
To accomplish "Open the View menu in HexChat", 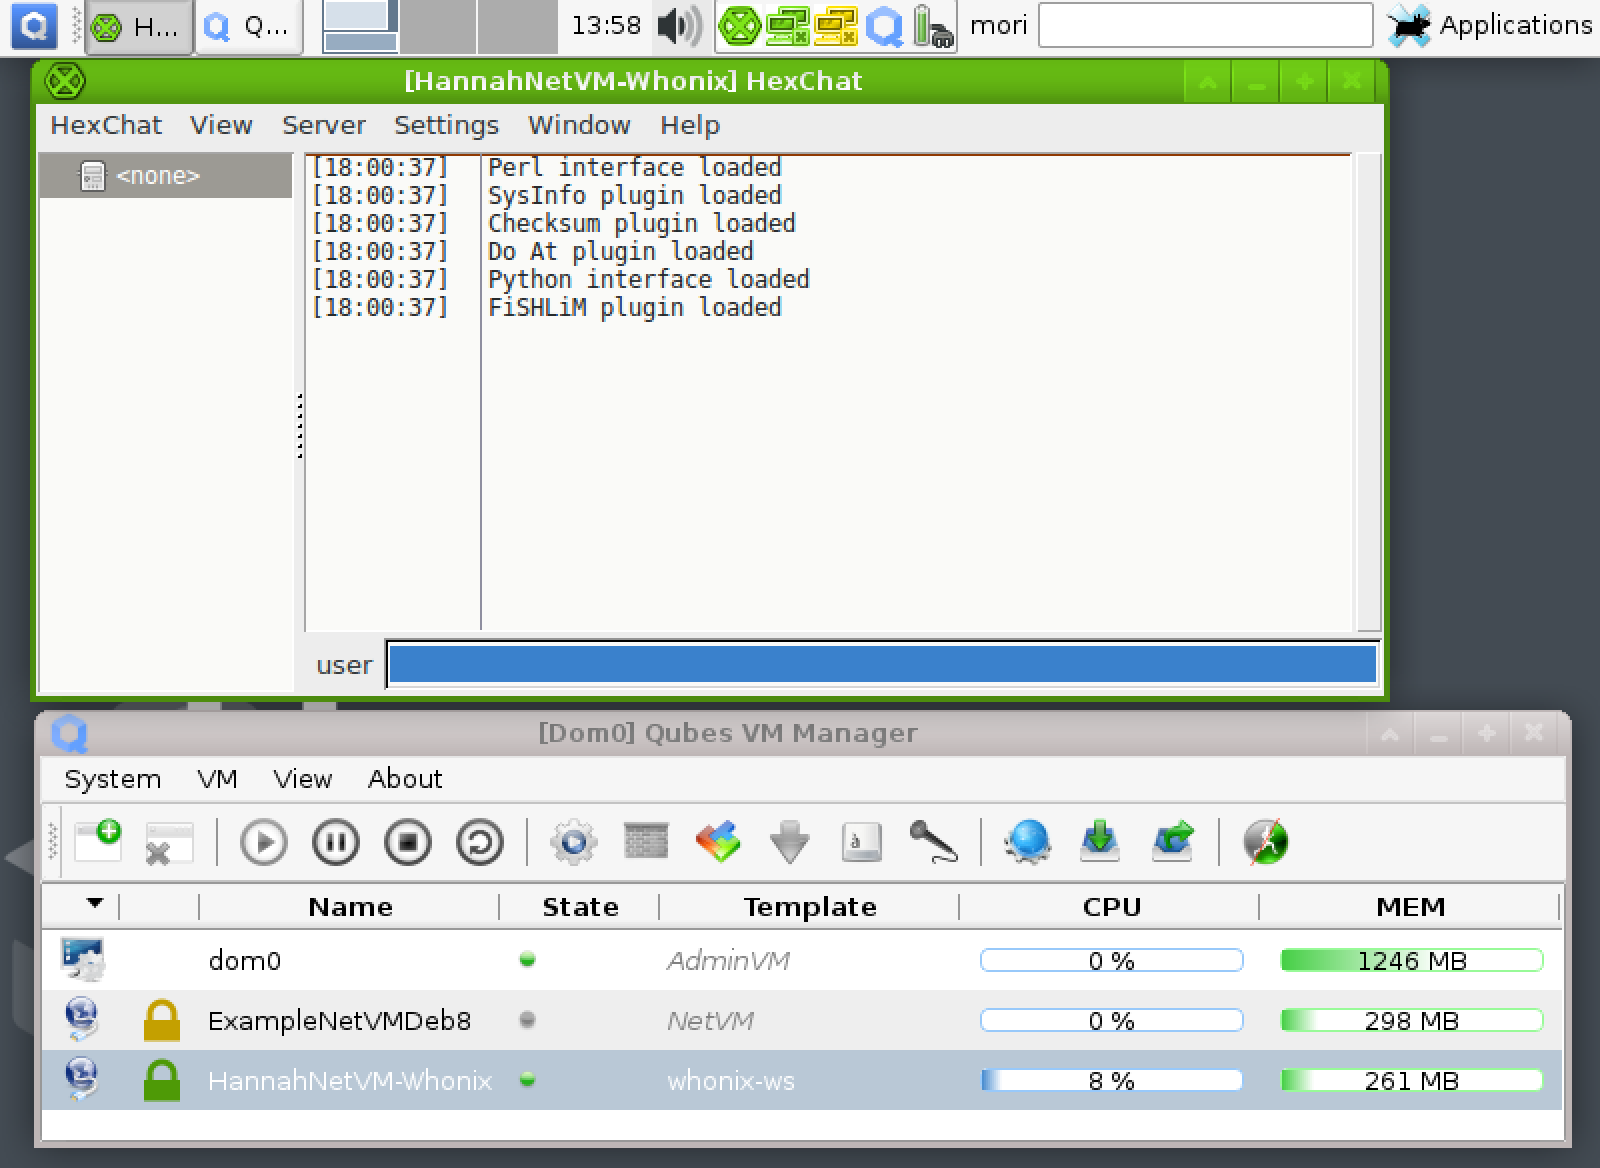I will [221, 125].
